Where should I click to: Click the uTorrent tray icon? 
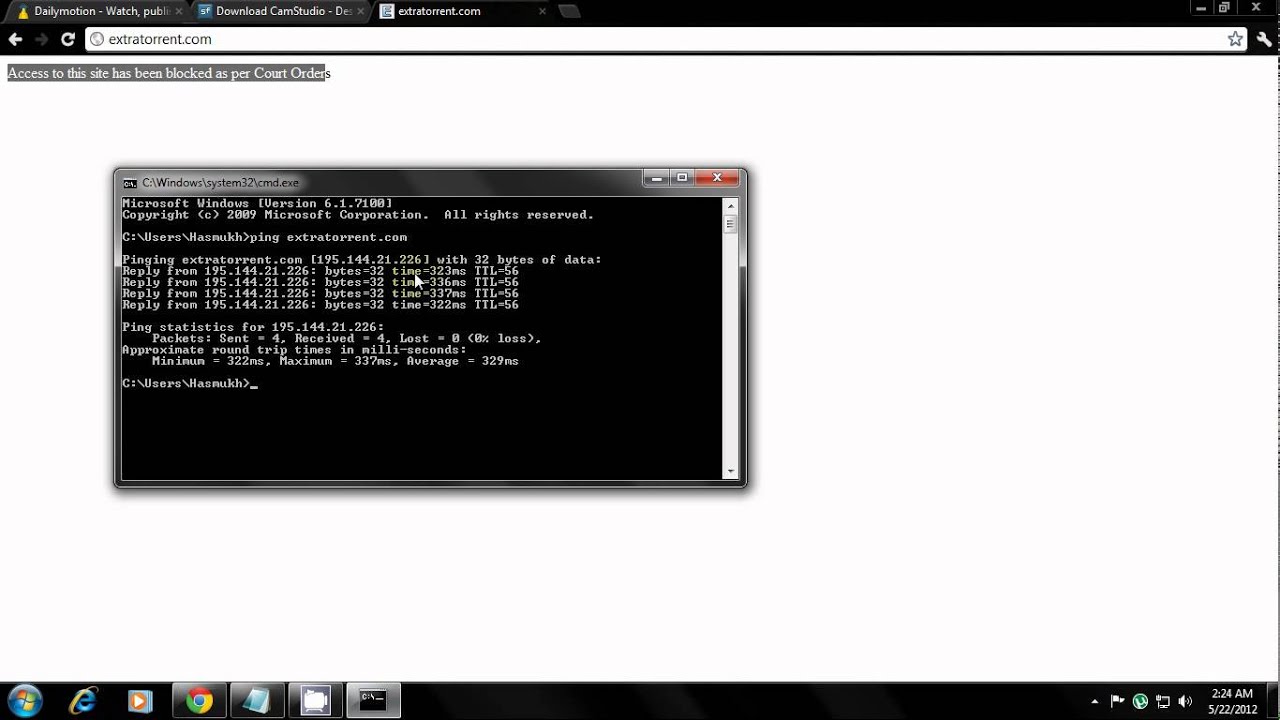click(x=1140, y=701)
